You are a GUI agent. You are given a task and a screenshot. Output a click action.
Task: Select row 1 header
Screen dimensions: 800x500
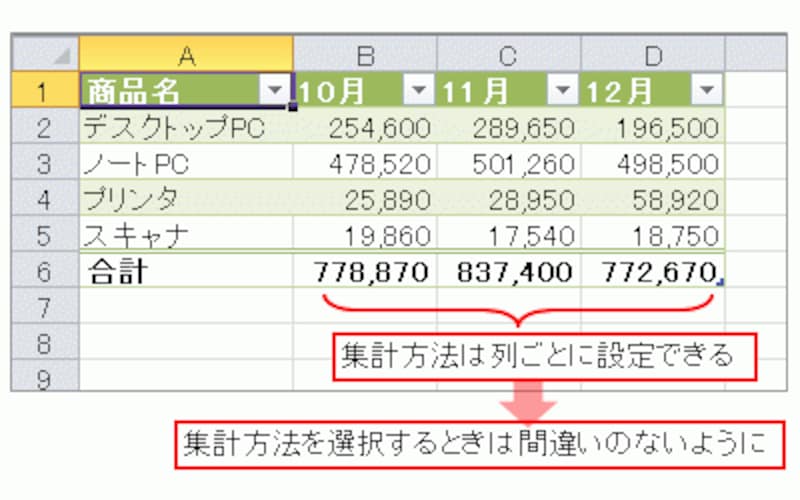(x=45, y=90)
